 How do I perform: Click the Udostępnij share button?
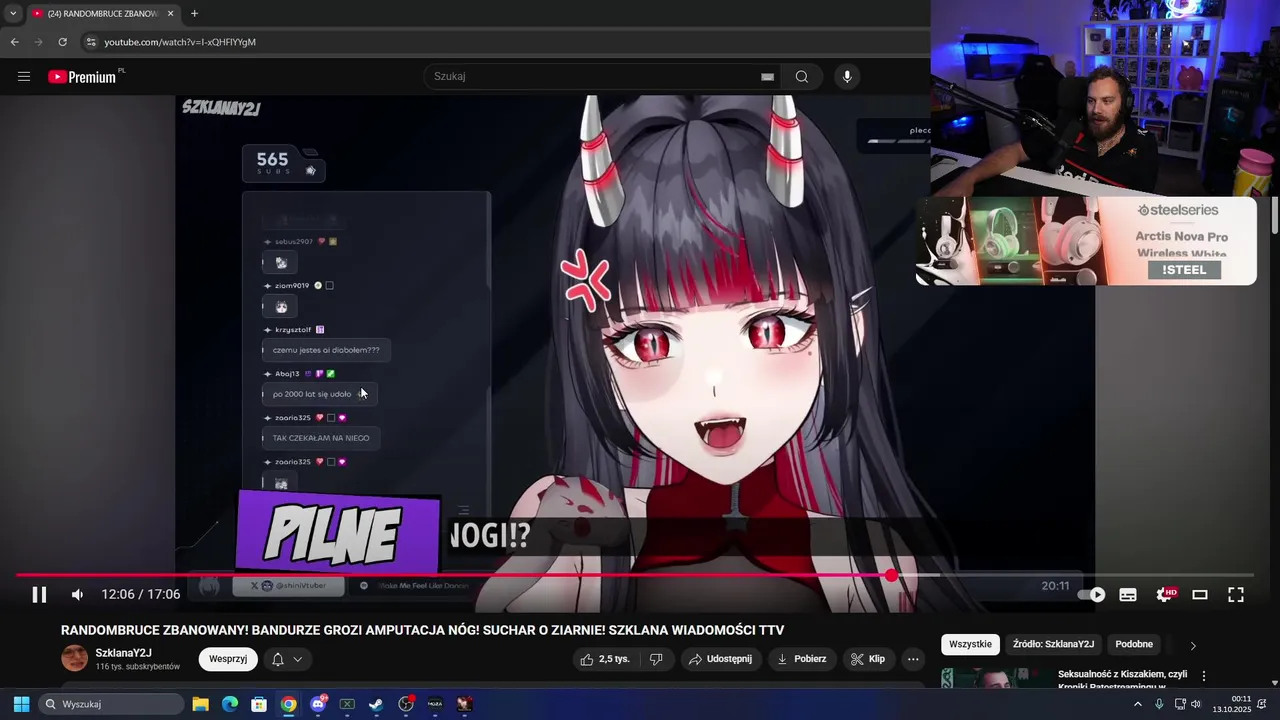pyautogui.click(x=719, y=659)
